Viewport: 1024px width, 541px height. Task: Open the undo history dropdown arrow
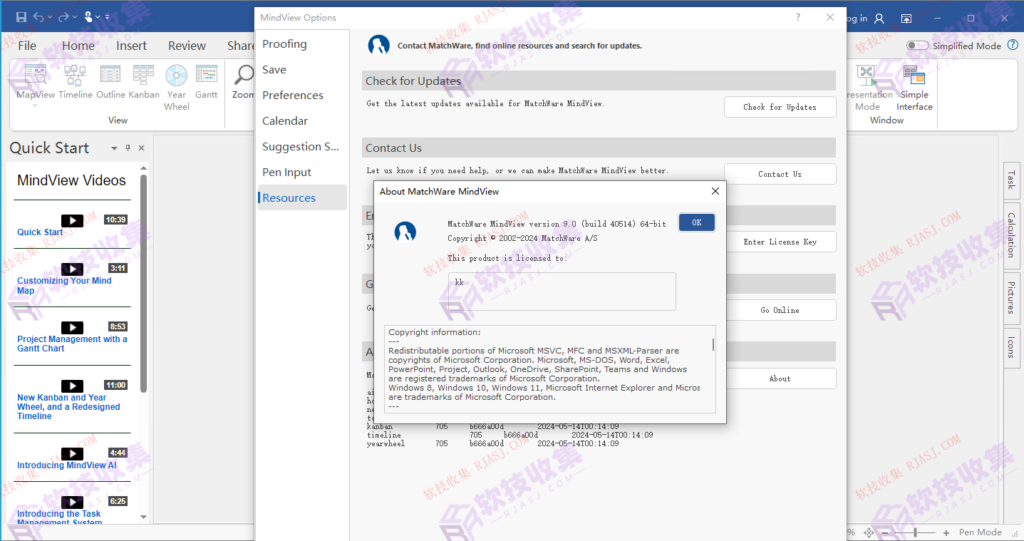[x=51, y=18]
